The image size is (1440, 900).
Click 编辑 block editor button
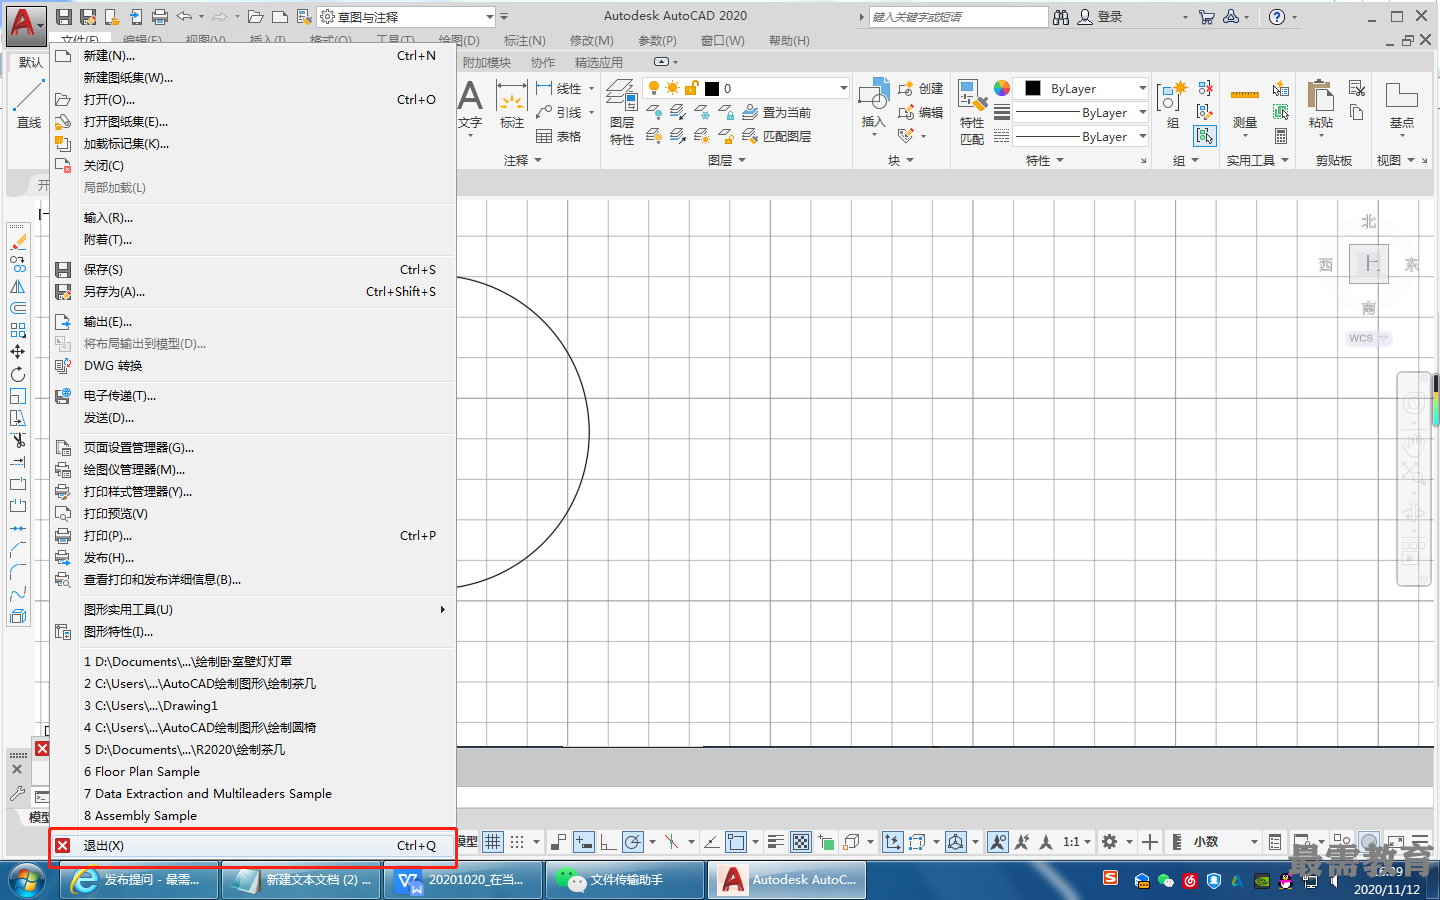point(921,112)
